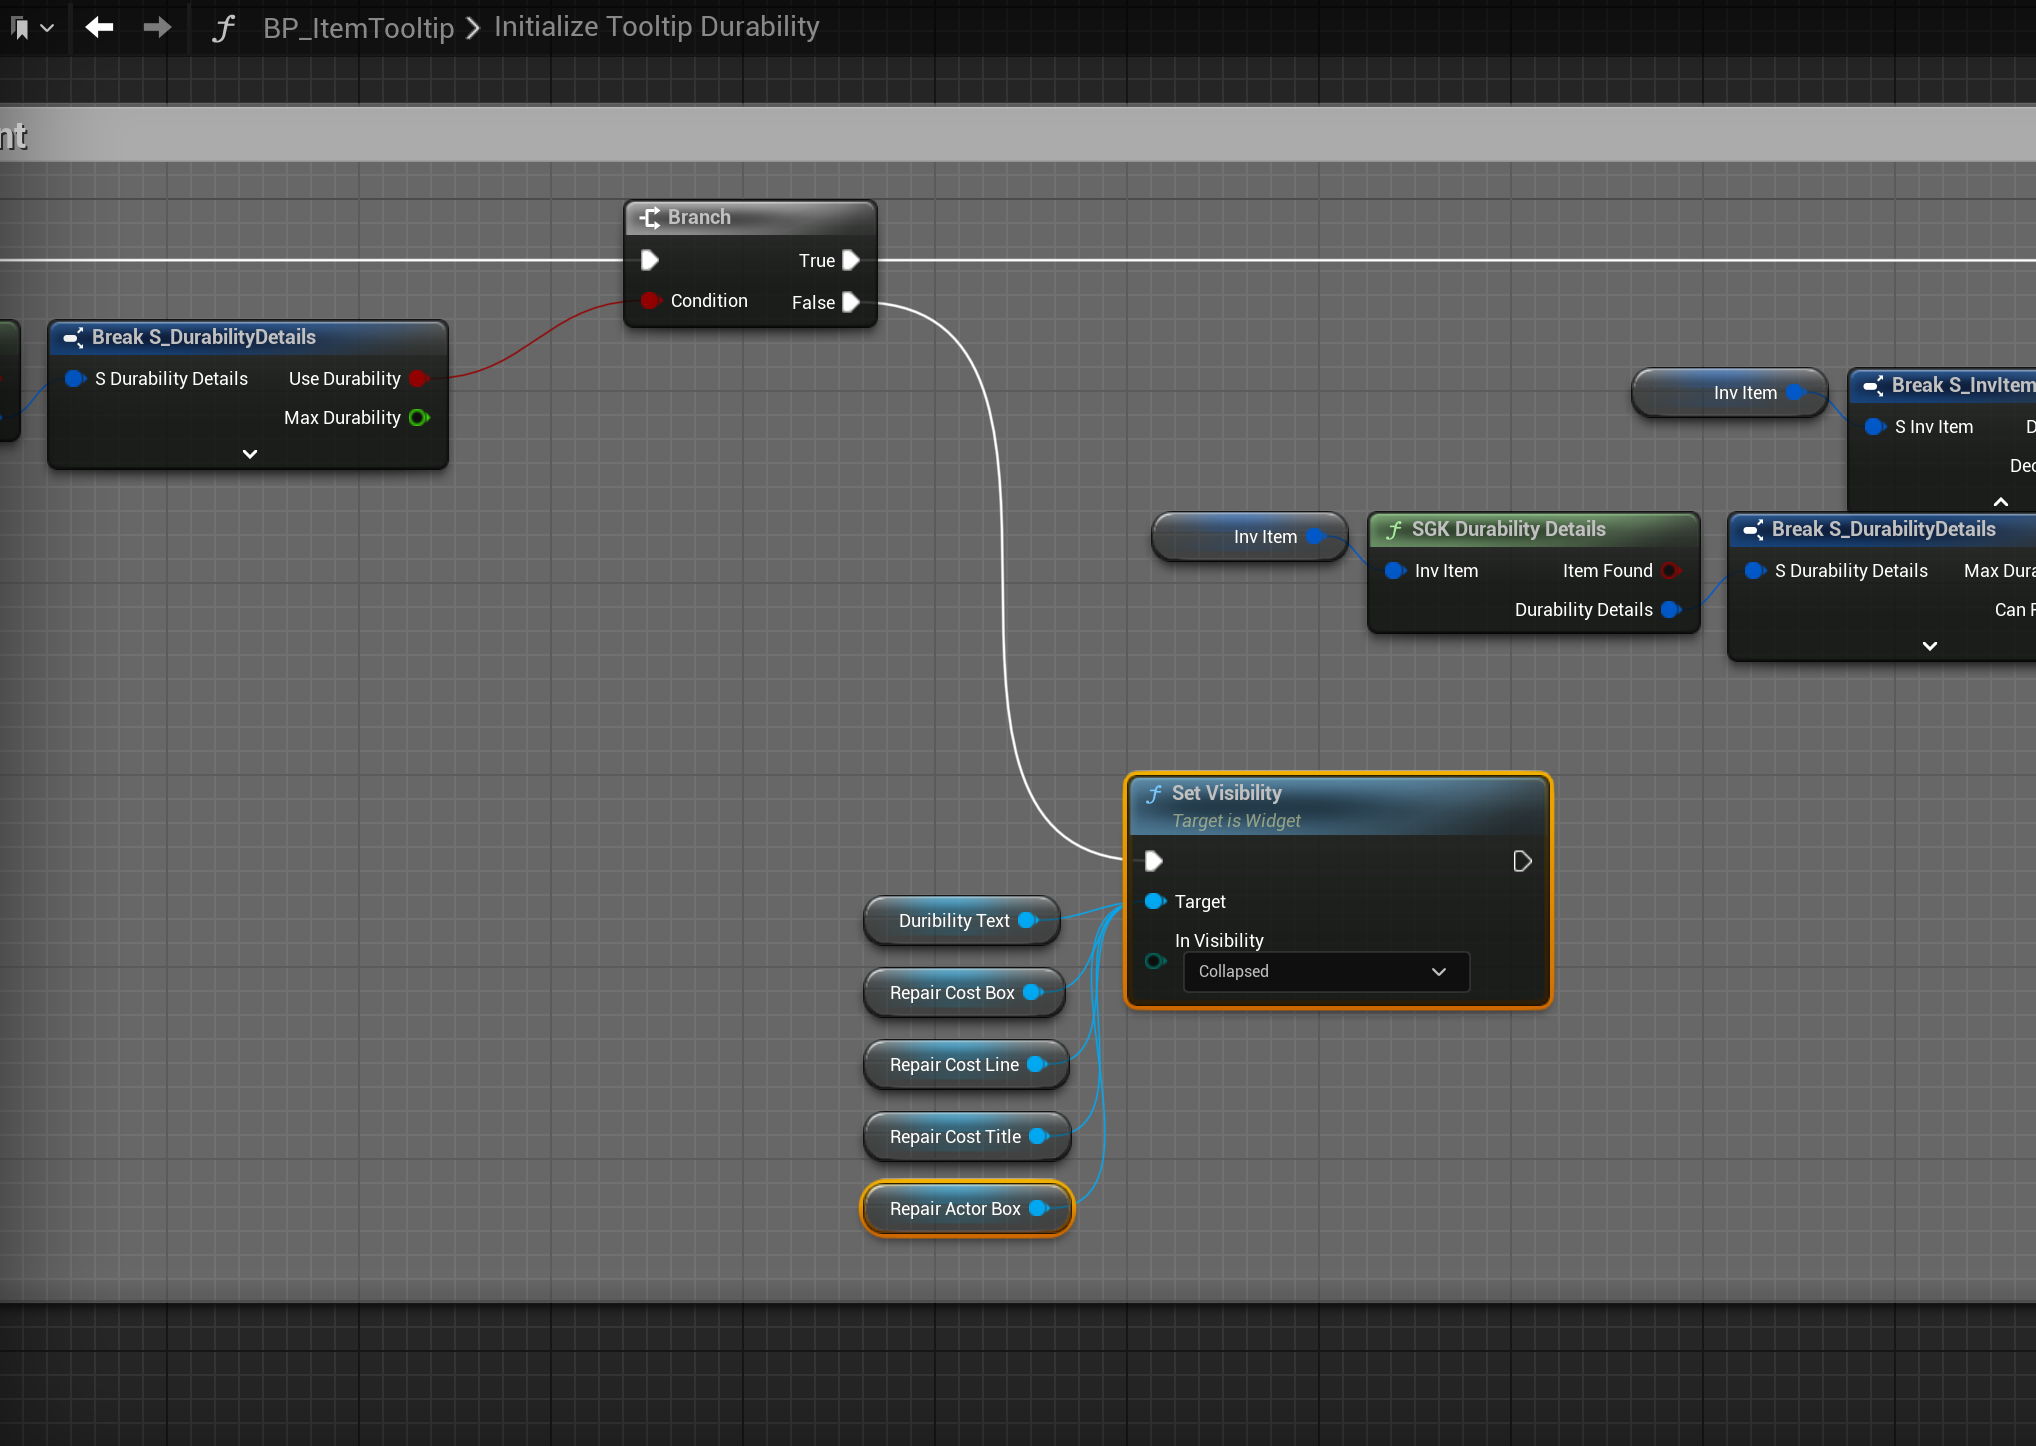
Task: Click the Set Visibility Target pin
Action: [1154, 901]
